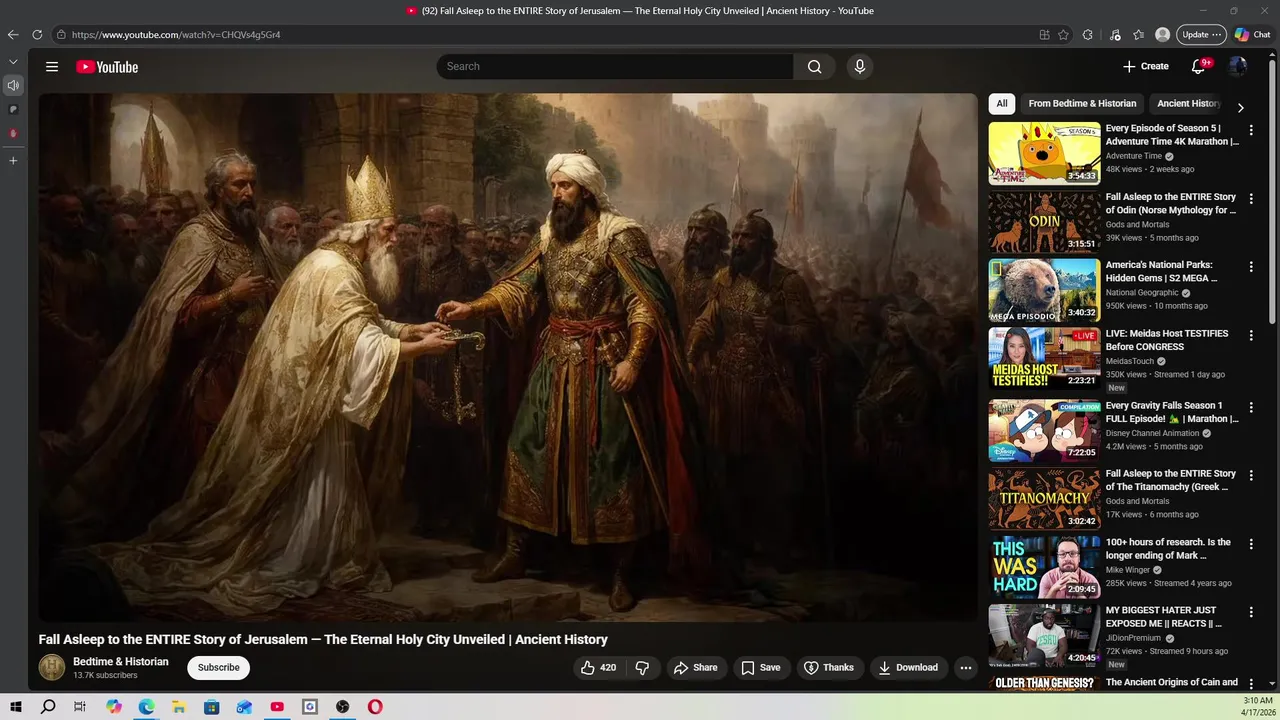Open options for Titanomachy video
The image size is (1280, 720).
(x=1251, y=475)
